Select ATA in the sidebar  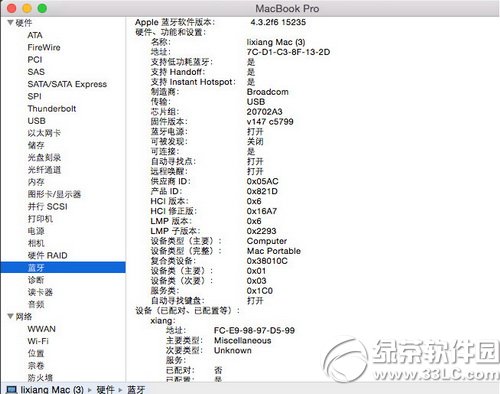[x=35, y=35]
